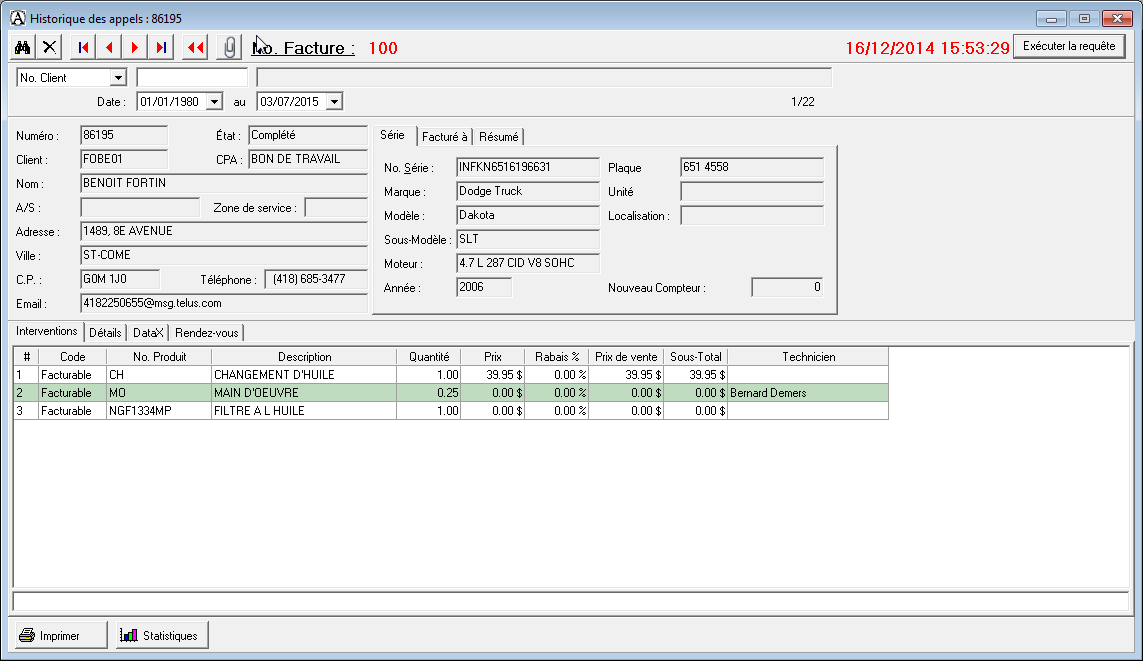Viewport: 1143px width, 661px height.
Task: Switch to the Résumé tab
Action: [x=498, y=135]
